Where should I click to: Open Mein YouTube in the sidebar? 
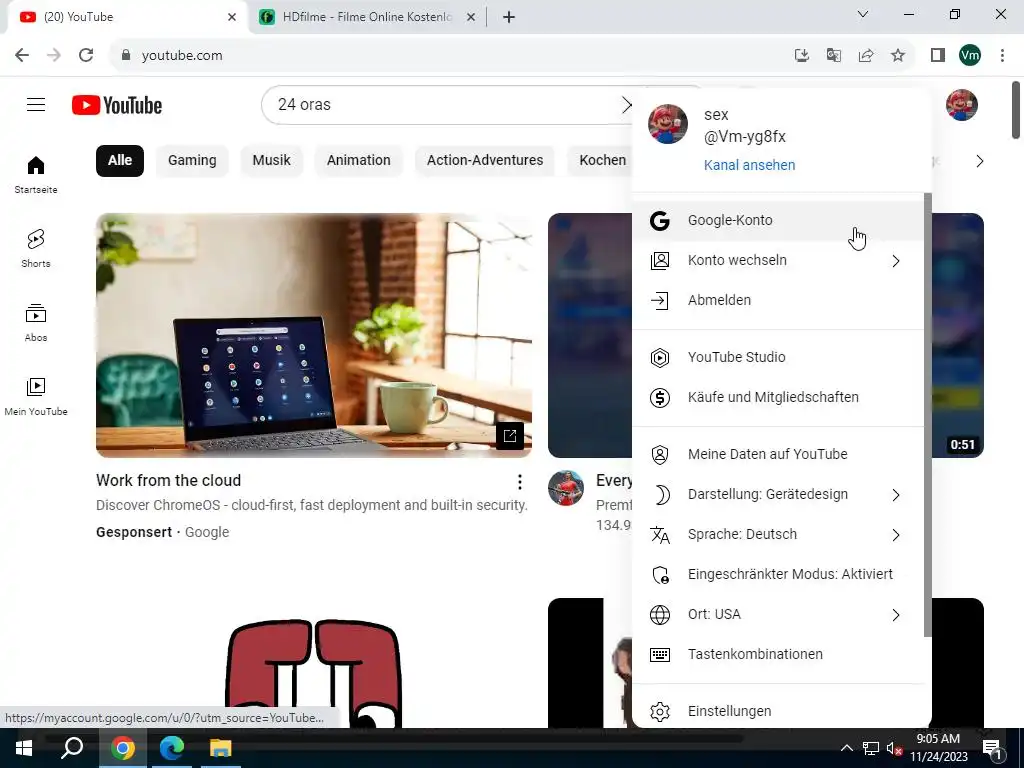(36, 396)
